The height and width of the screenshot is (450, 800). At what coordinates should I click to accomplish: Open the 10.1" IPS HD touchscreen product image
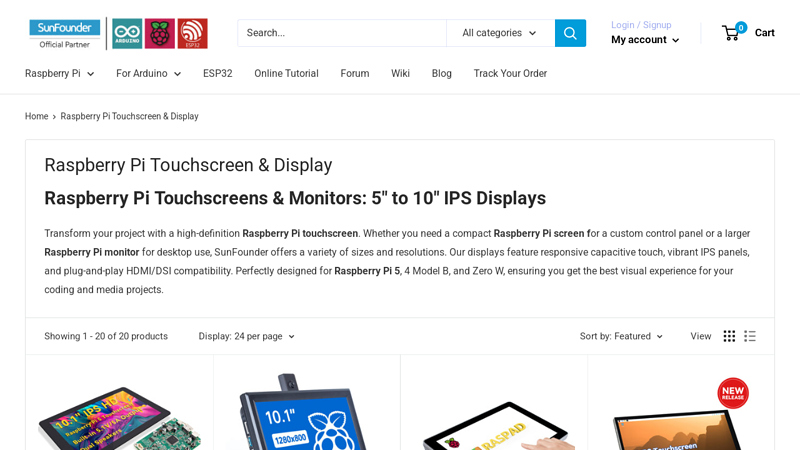[119, 416]
